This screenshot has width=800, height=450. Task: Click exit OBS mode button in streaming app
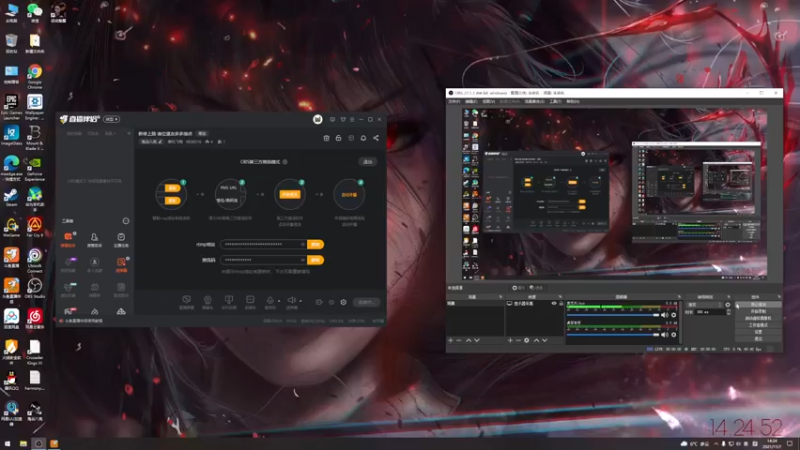(367, 162)
